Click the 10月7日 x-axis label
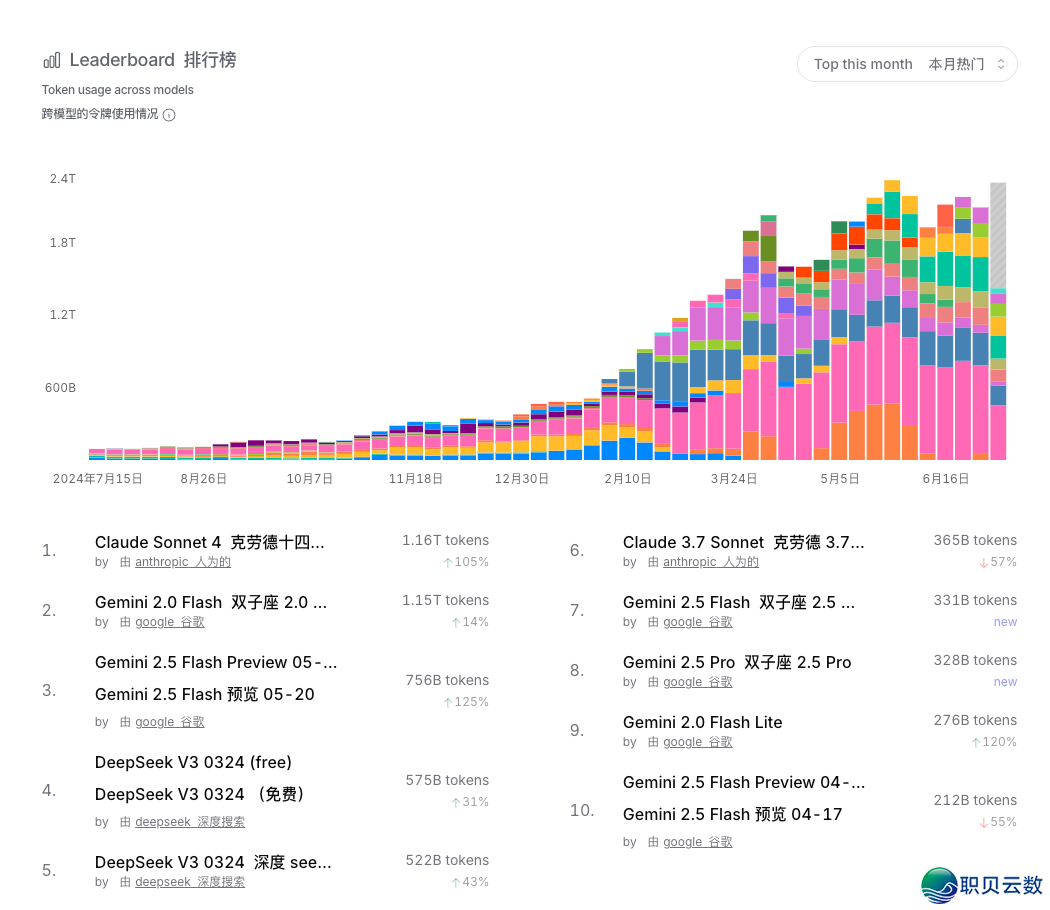 (309, 479)
